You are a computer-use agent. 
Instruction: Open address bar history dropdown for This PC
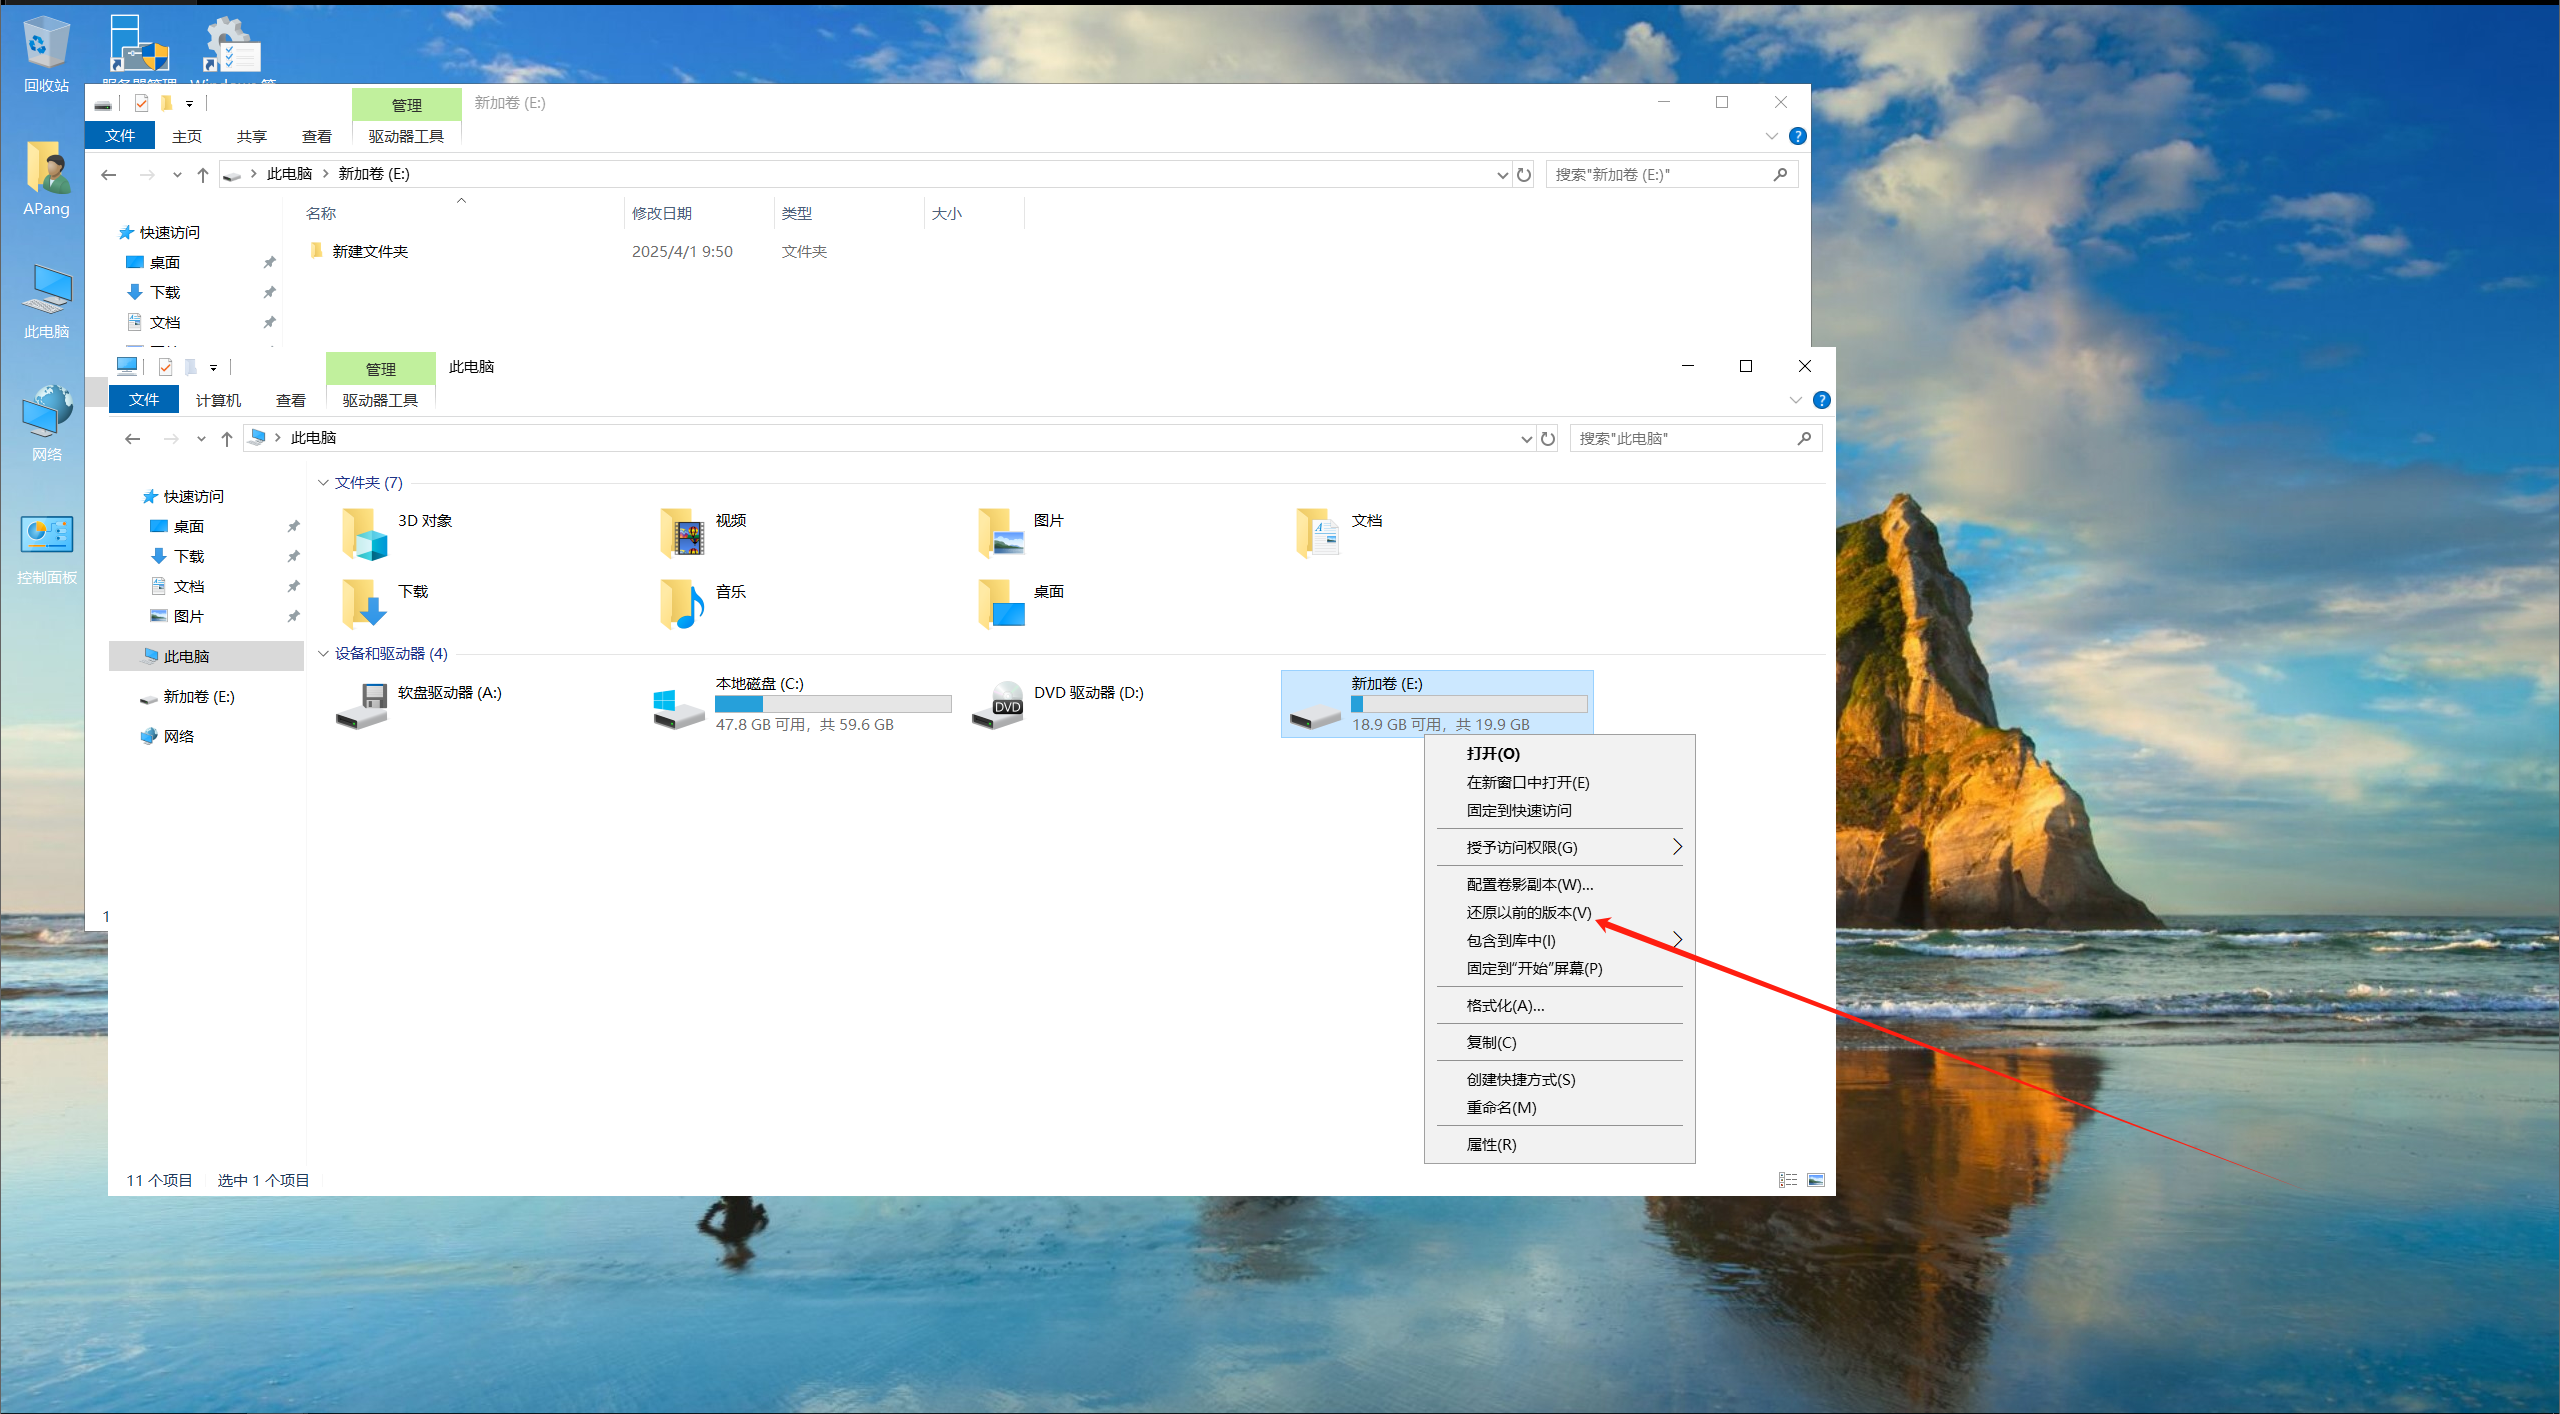click(1526, 438)
